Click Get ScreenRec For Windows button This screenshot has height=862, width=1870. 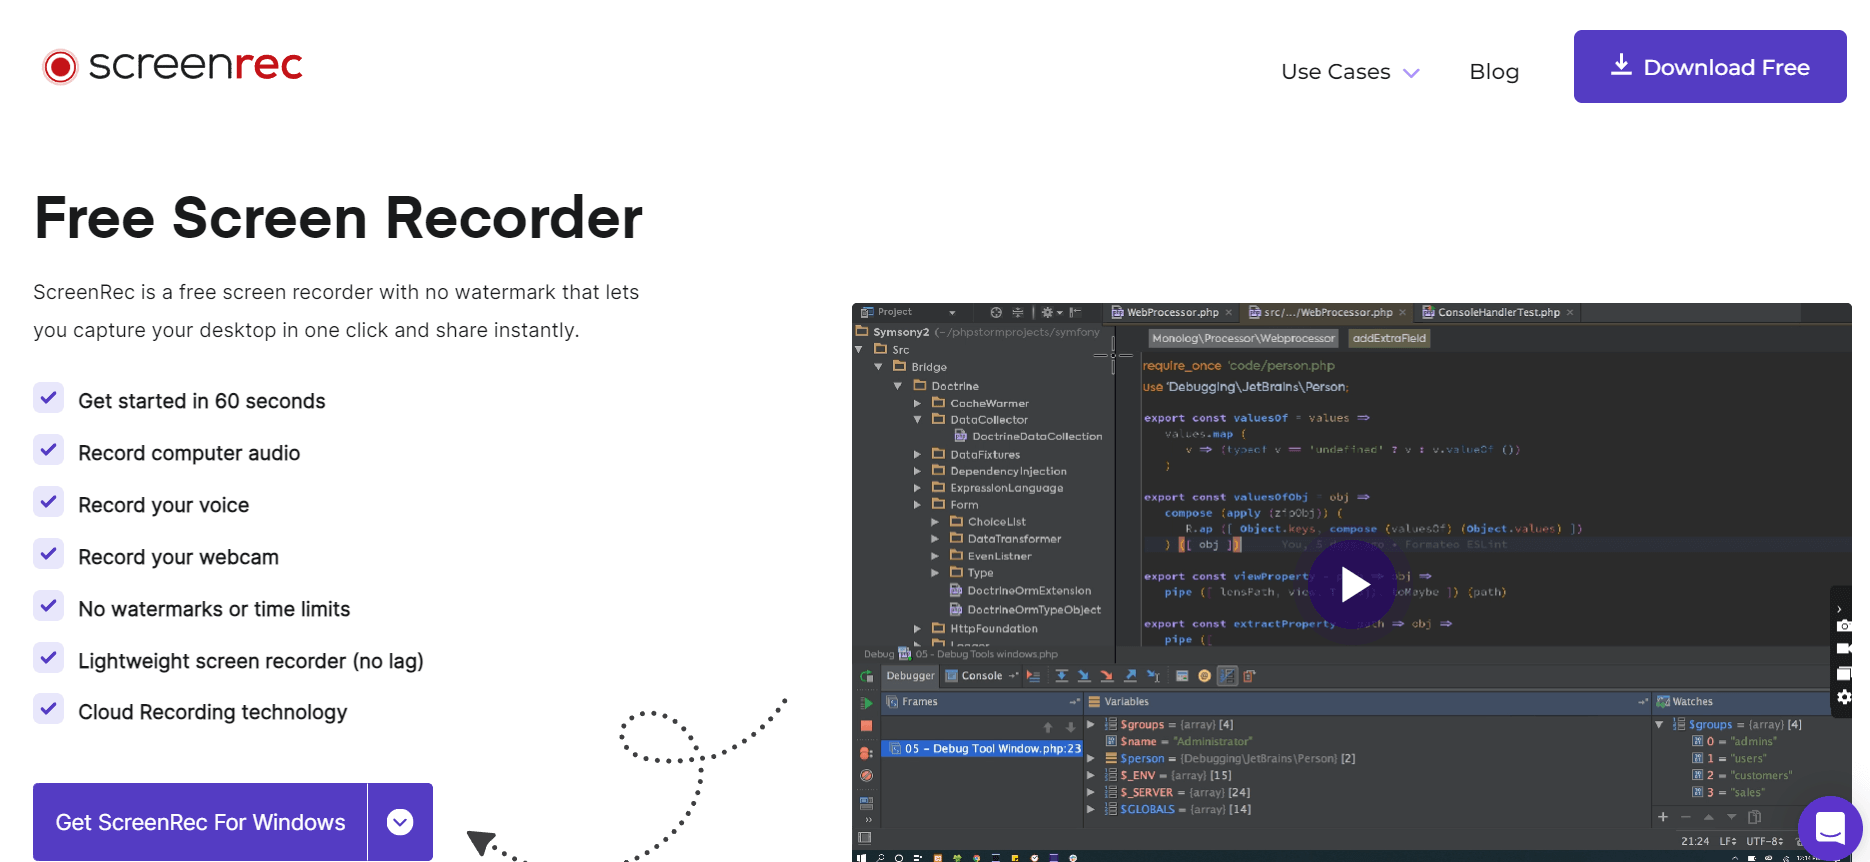(200, 822)
